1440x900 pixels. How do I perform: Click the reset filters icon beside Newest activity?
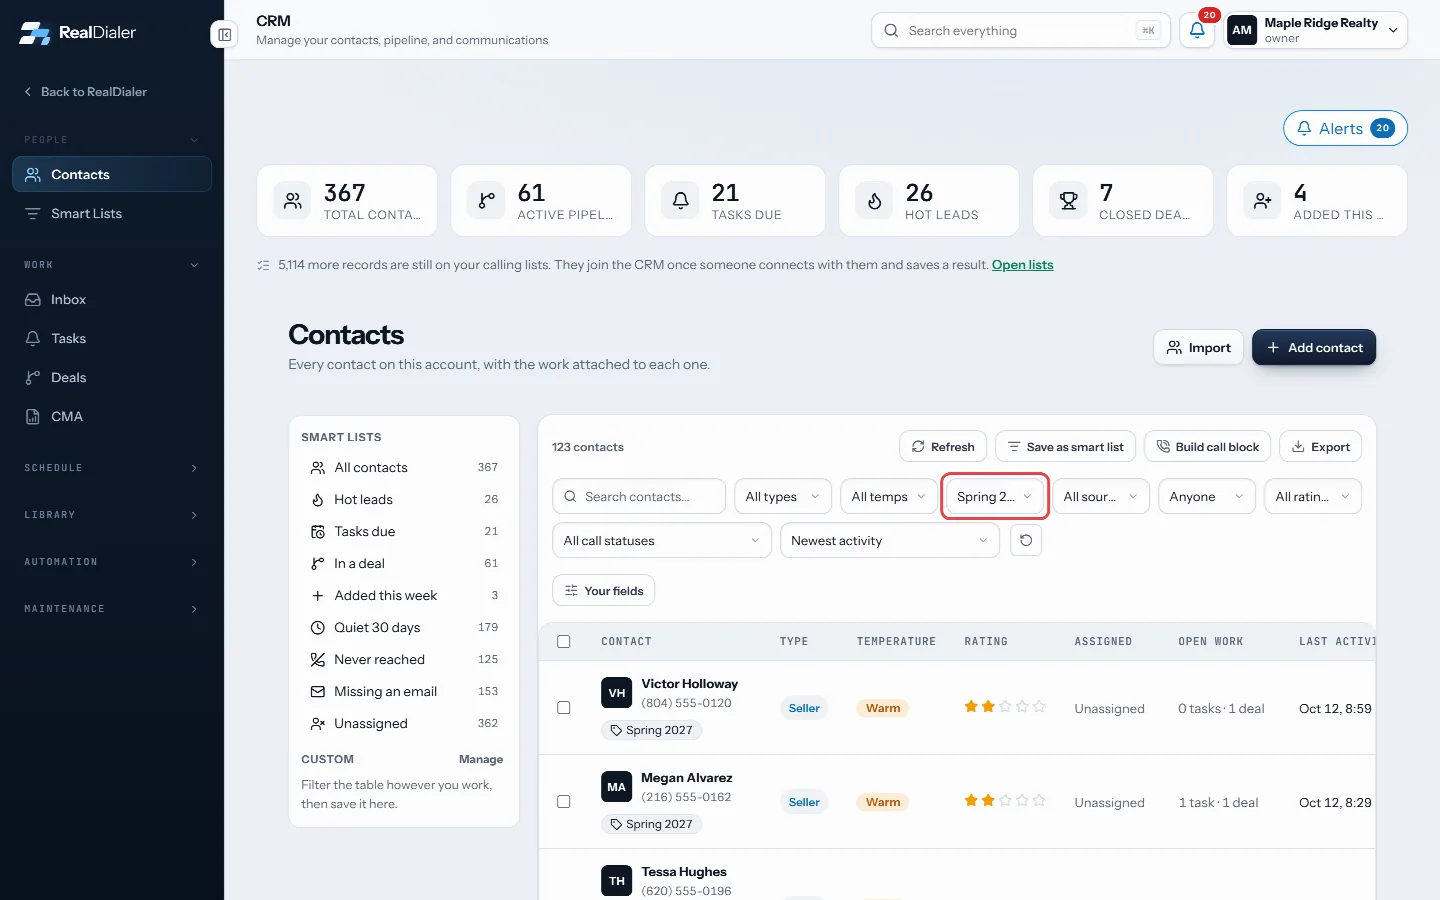[1025, 540]
